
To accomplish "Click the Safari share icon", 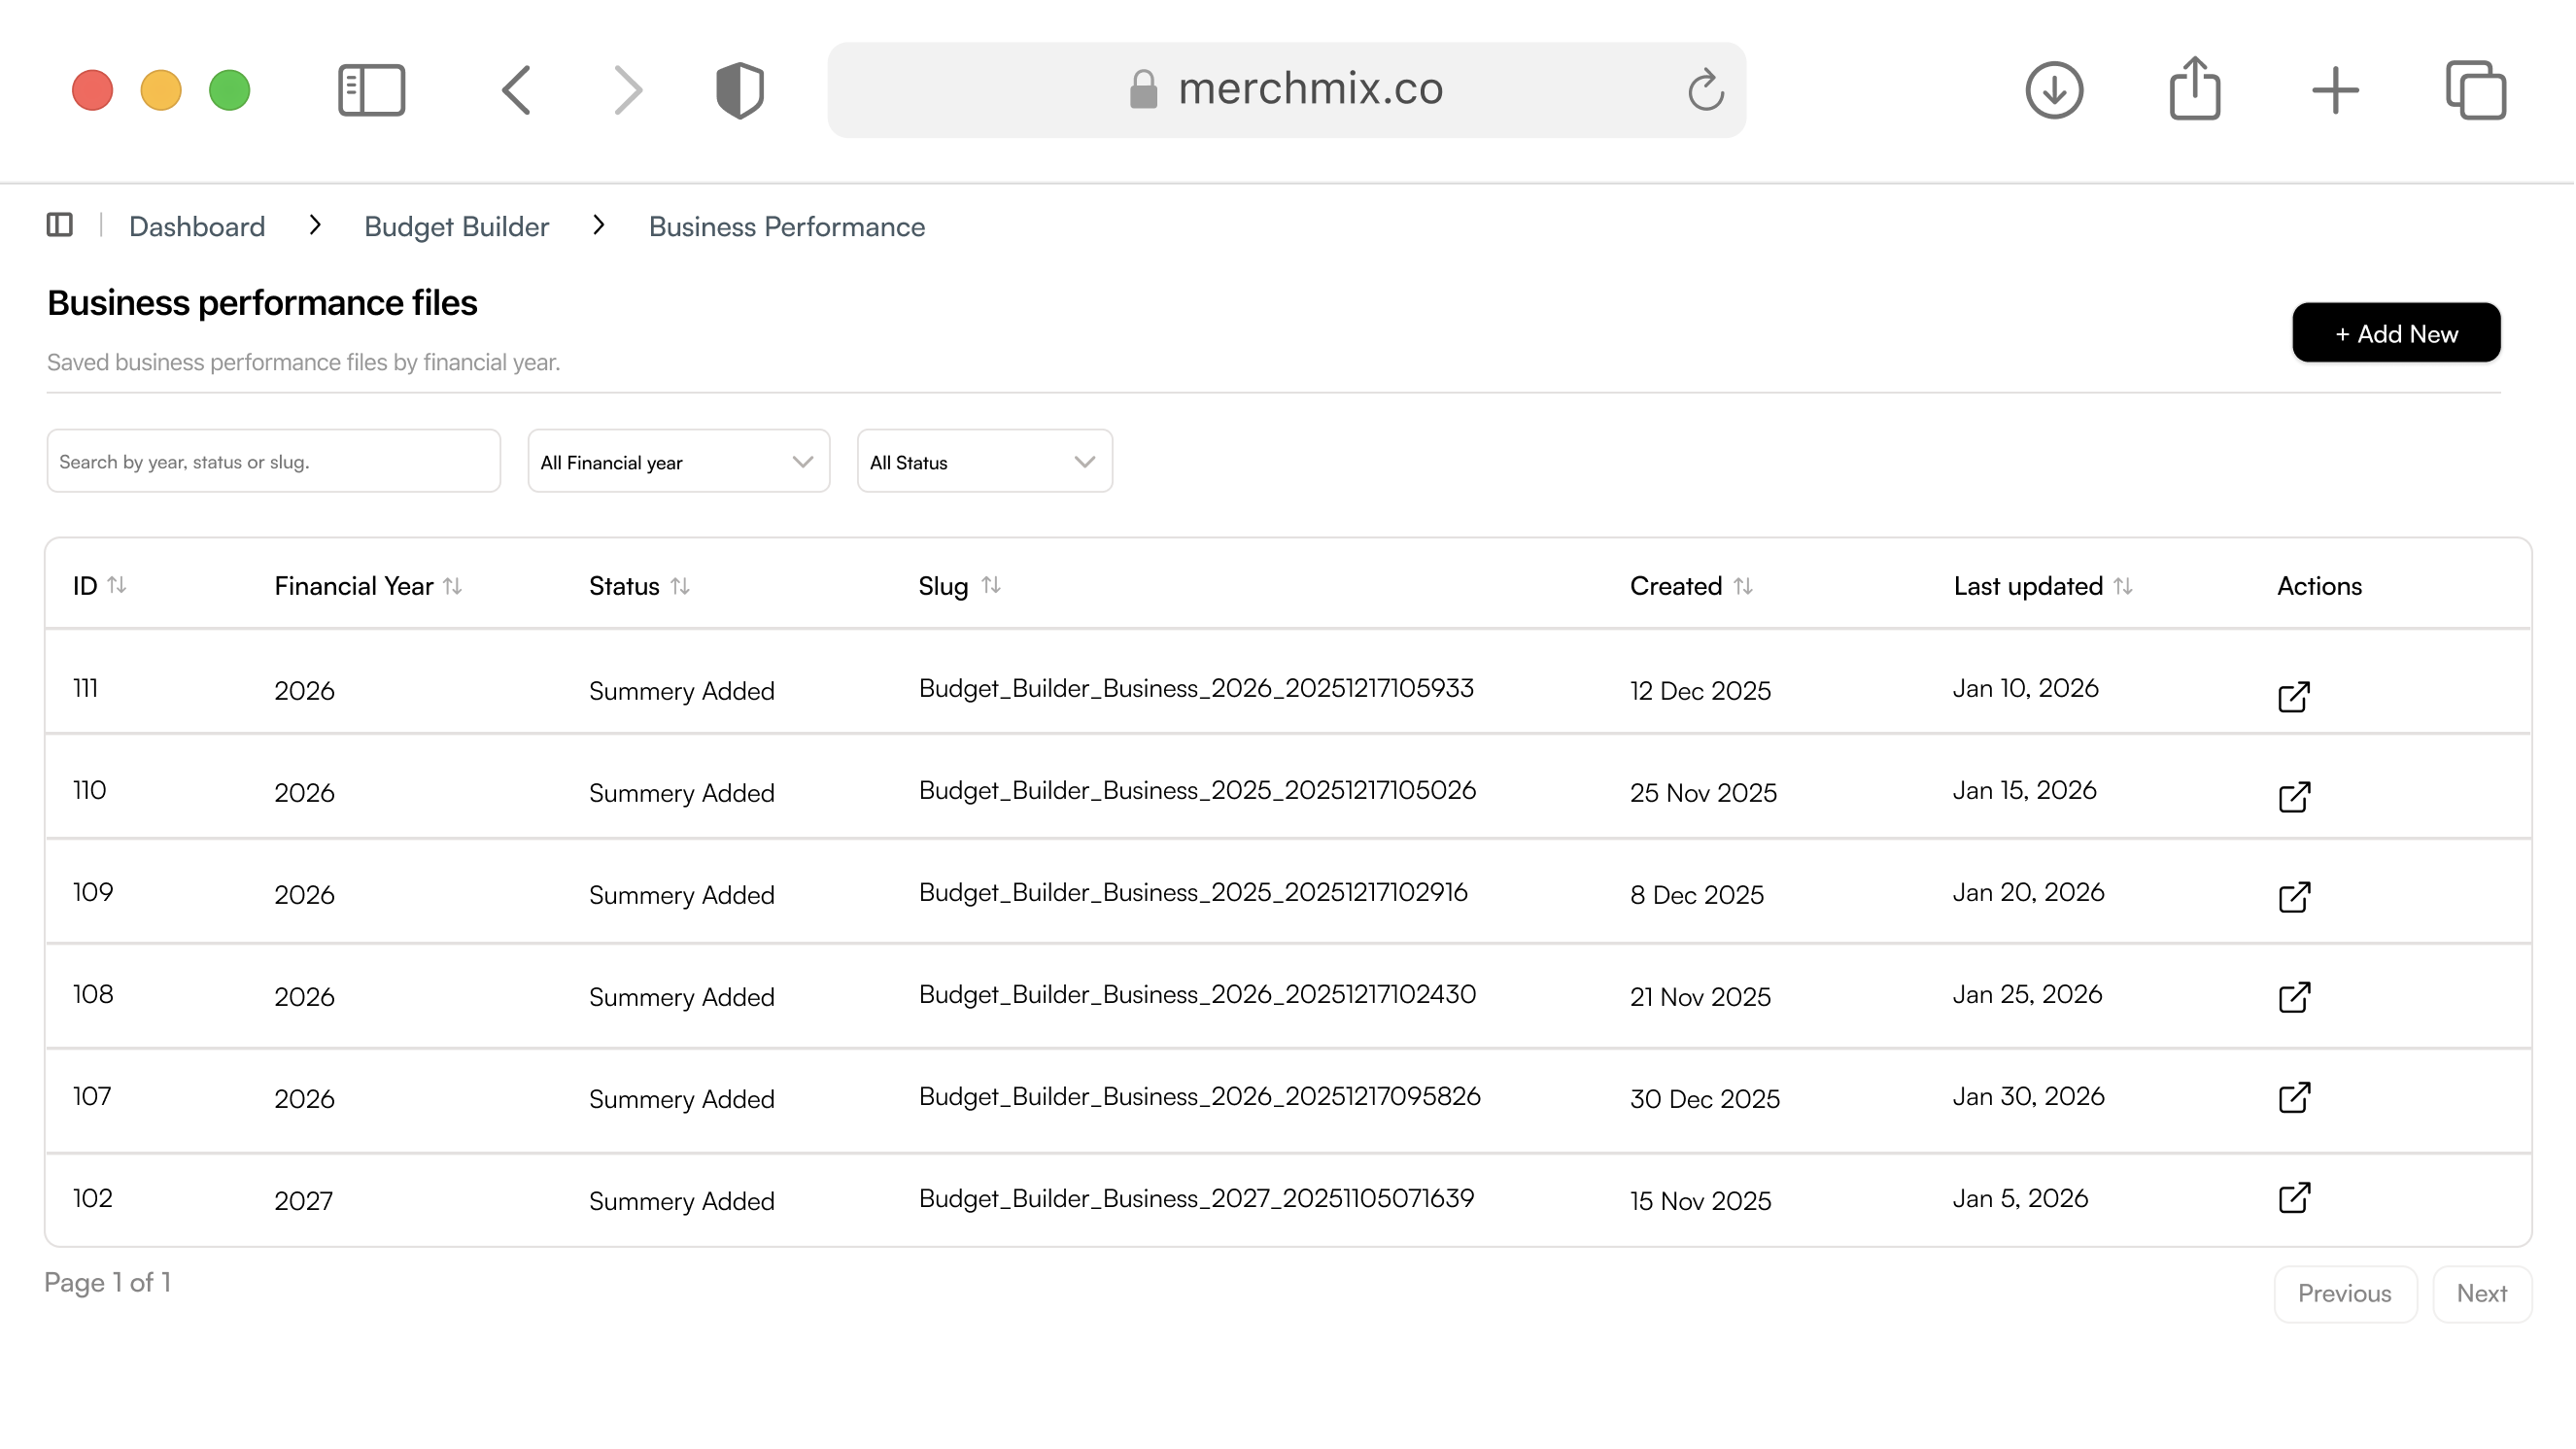I will [2194, 90].
